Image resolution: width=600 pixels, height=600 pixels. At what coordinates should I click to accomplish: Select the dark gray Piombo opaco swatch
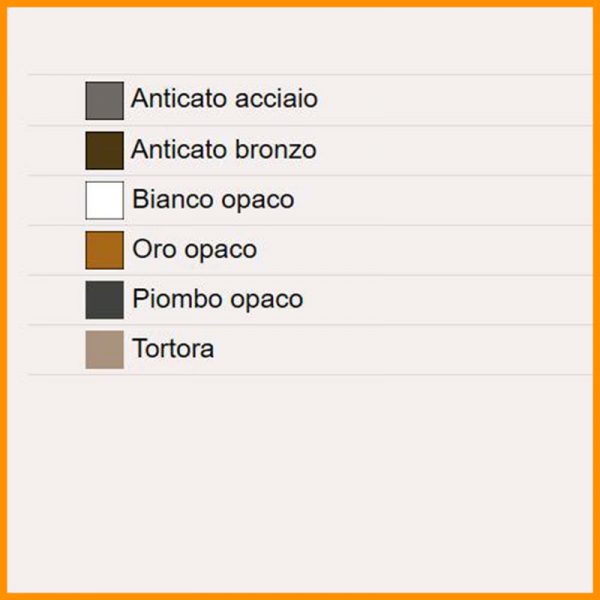pos(104,300)
